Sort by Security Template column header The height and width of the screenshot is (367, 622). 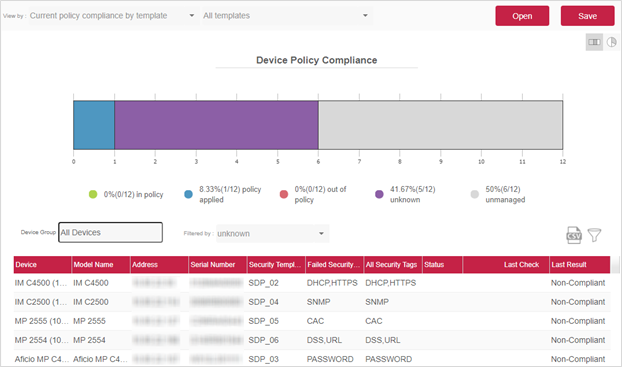(276, 265)
